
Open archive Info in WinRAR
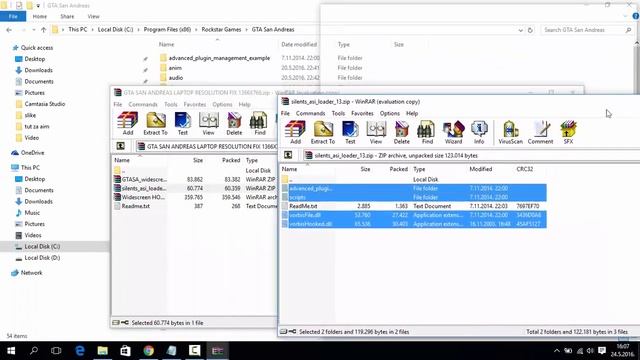tap(479, 133)
